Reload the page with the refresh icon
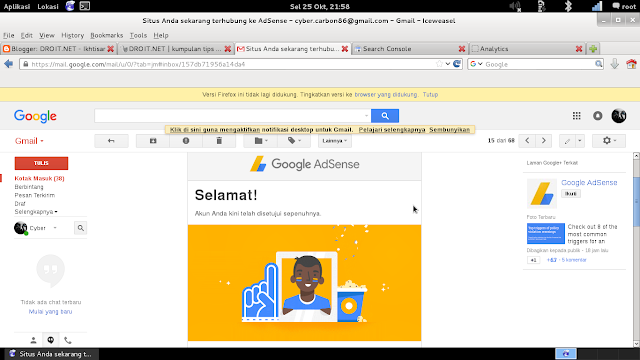 tap(457, 64)
